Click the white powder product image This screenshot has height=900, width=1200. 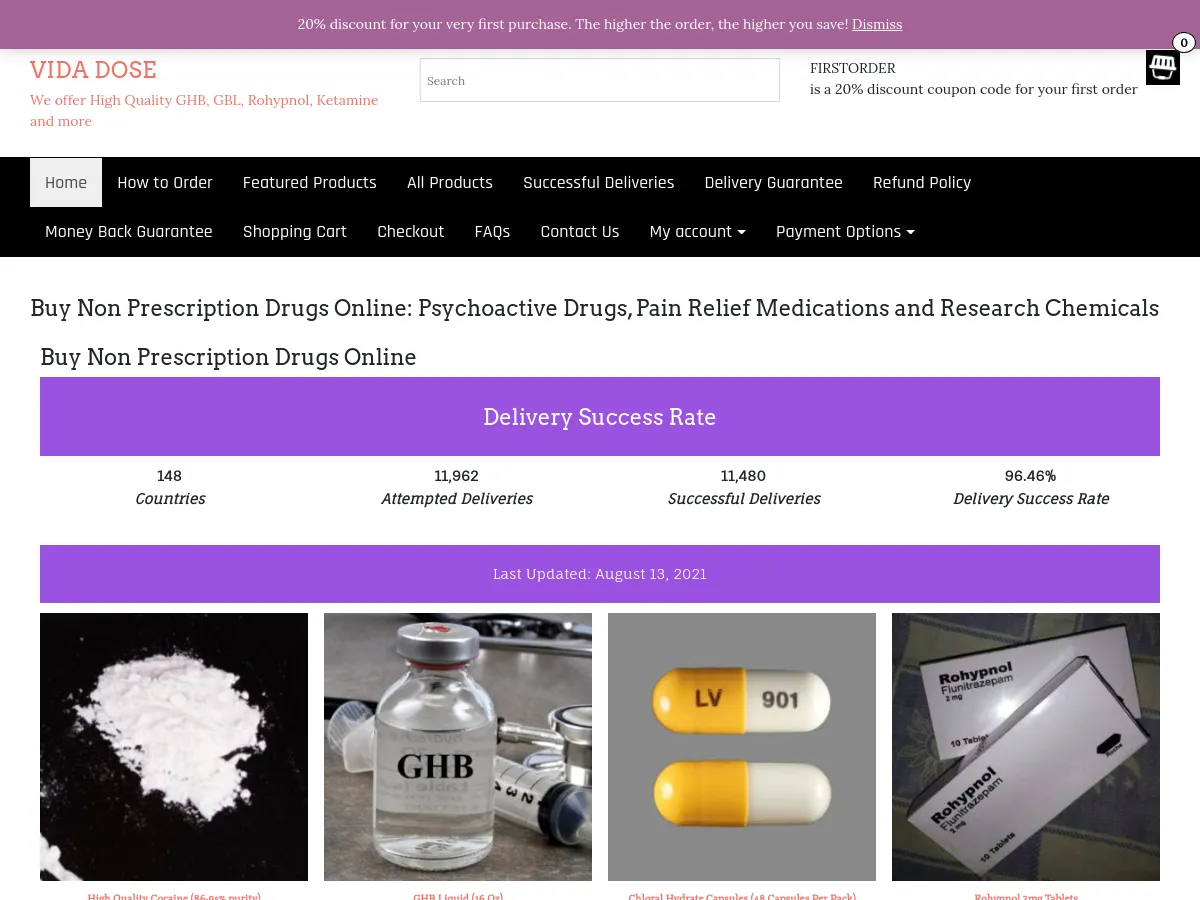[x=174, y=747]
